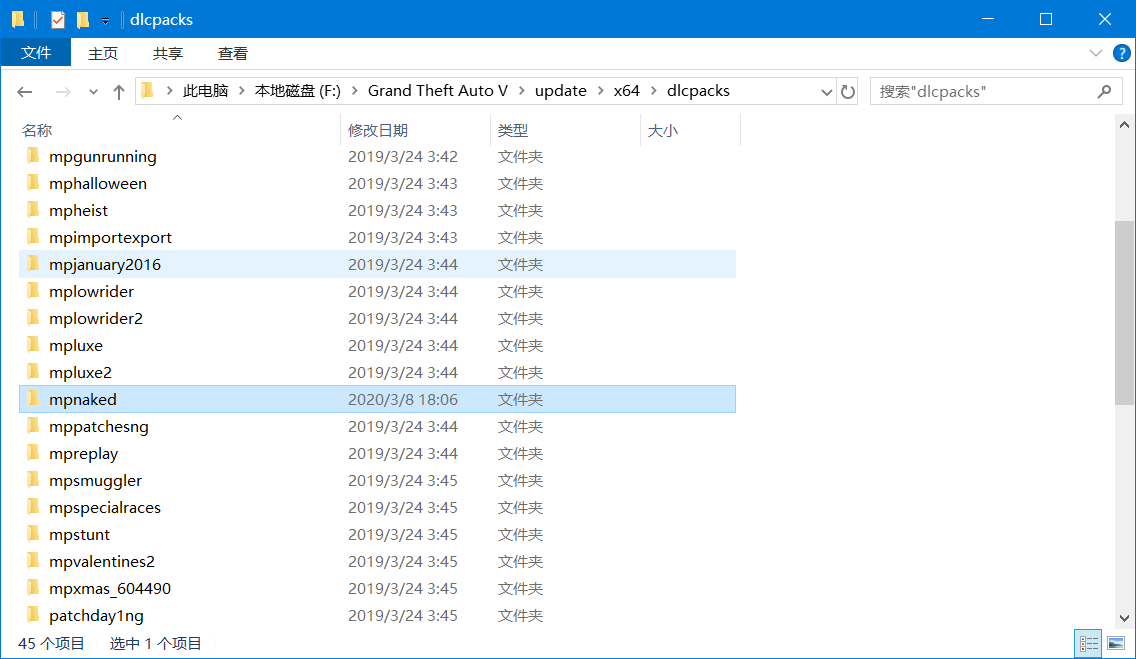The height and width of the screenshot is (659, 1136).
Task: Open the Help question mark icon
Action: tap(1122, 53)
